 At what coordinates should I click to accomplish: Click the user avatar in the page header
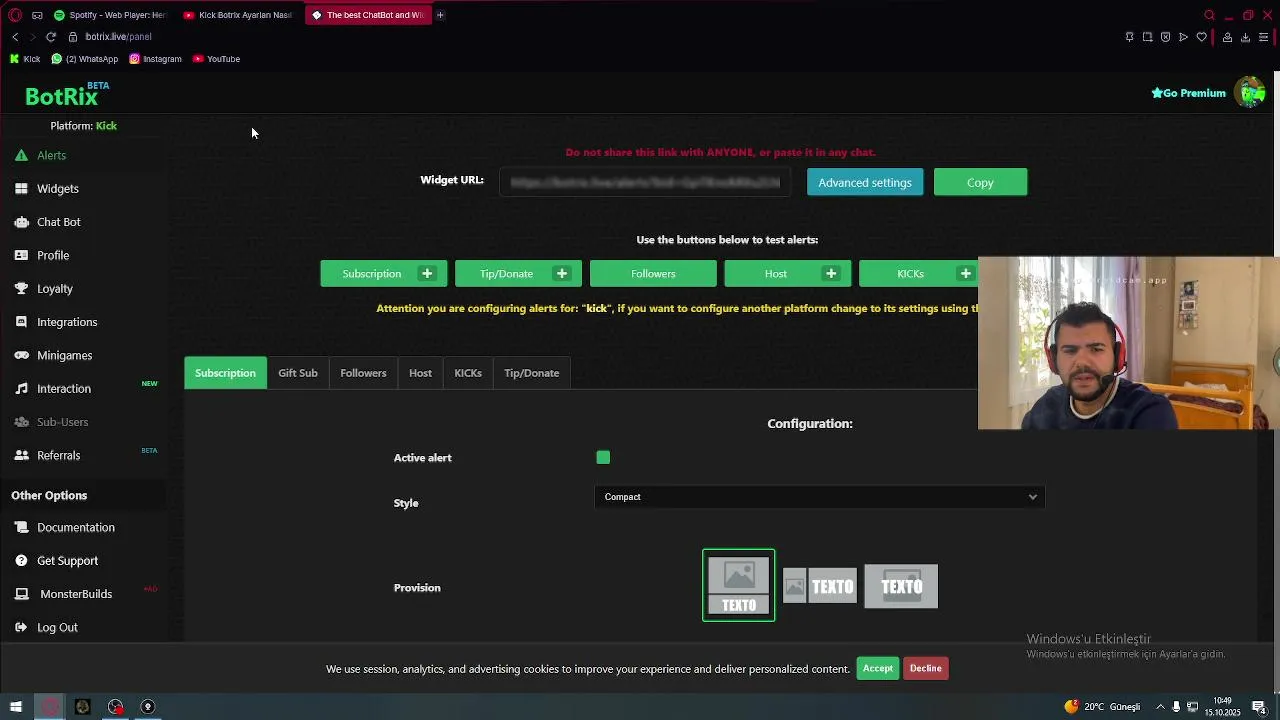point(1250,92)
